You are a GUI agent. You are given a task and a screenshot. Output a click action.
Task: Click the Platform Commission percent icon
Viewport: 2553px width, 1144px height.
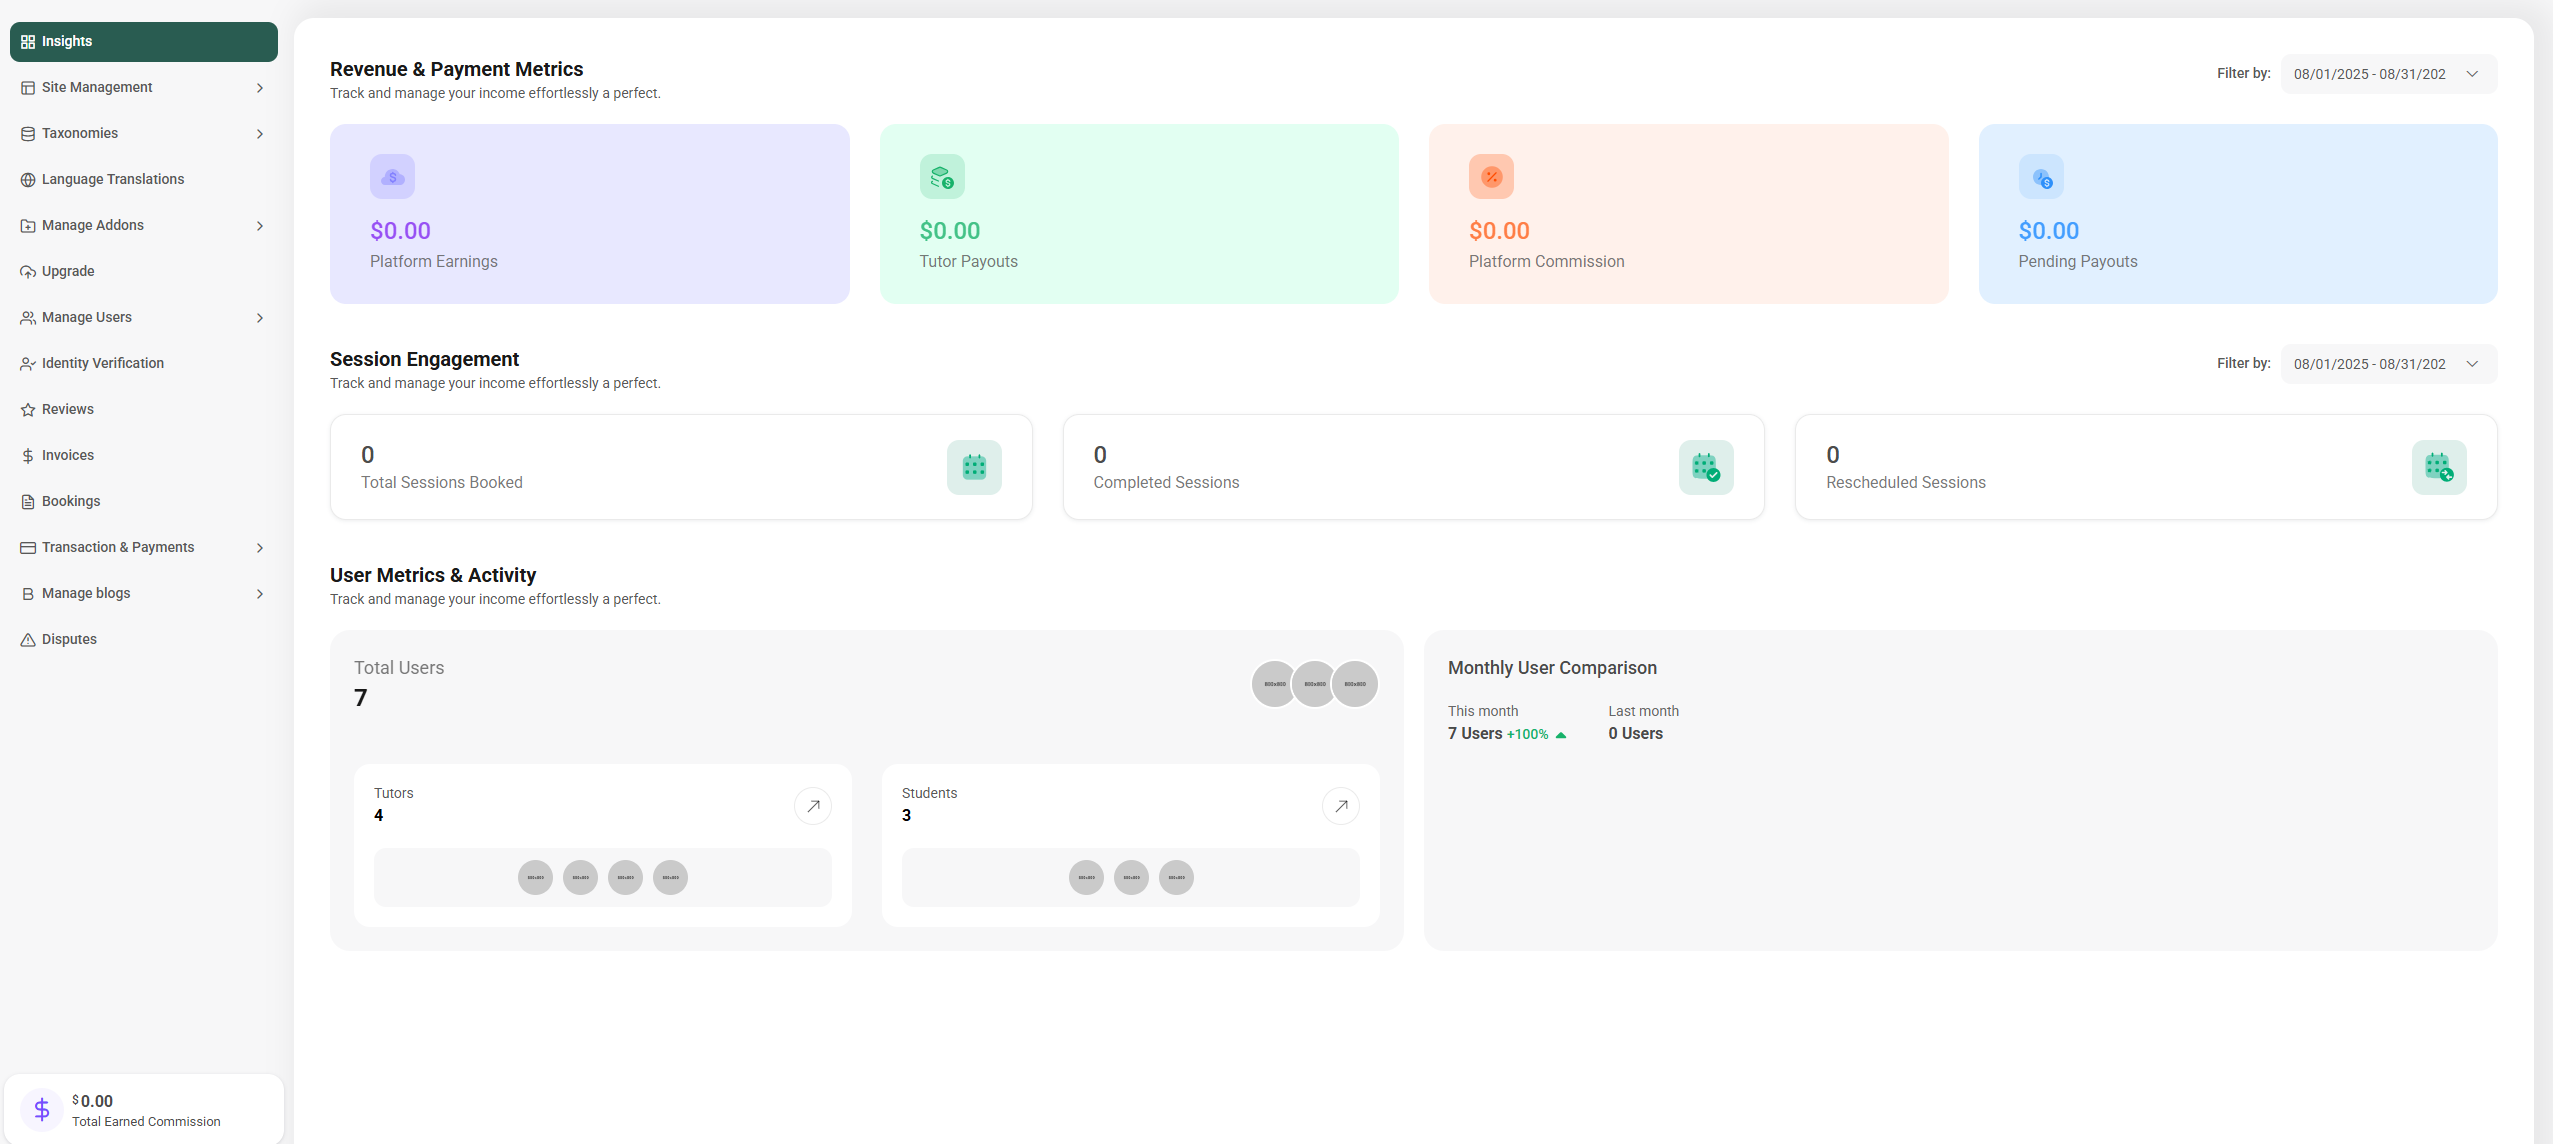point(1490,177)
